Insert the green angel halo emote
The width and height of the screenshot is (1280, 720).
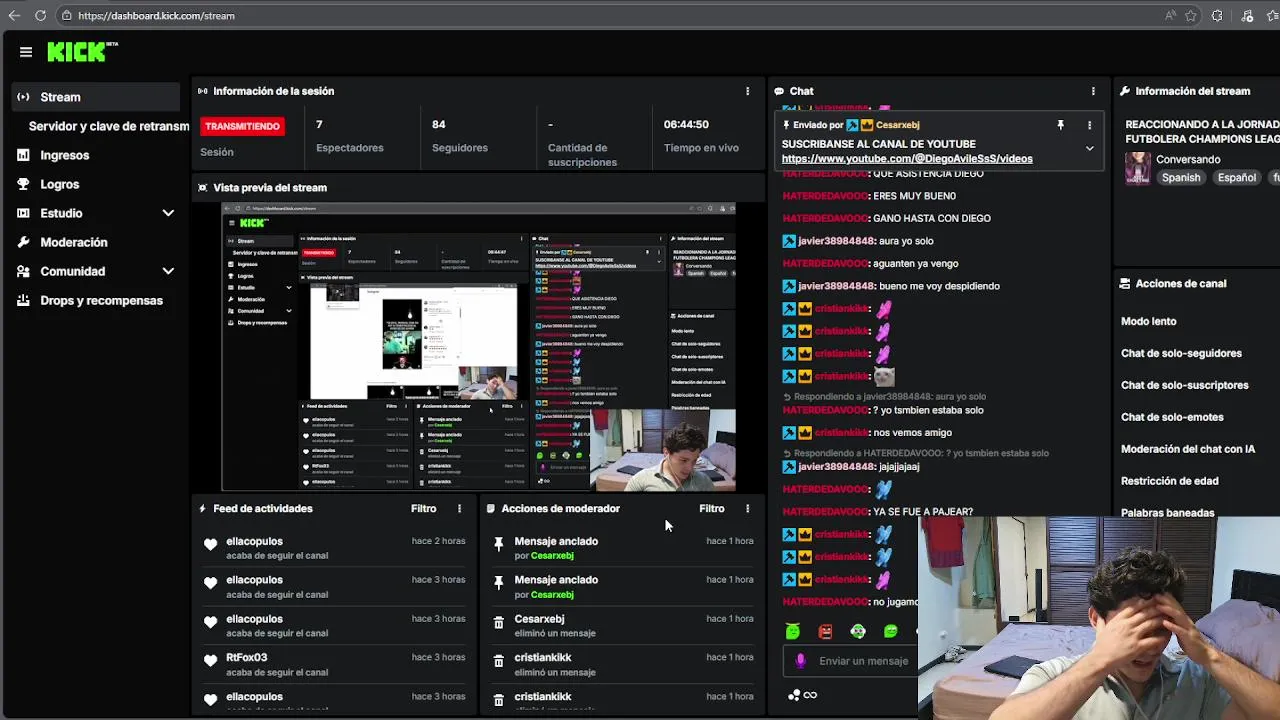[x=793, y=631]
